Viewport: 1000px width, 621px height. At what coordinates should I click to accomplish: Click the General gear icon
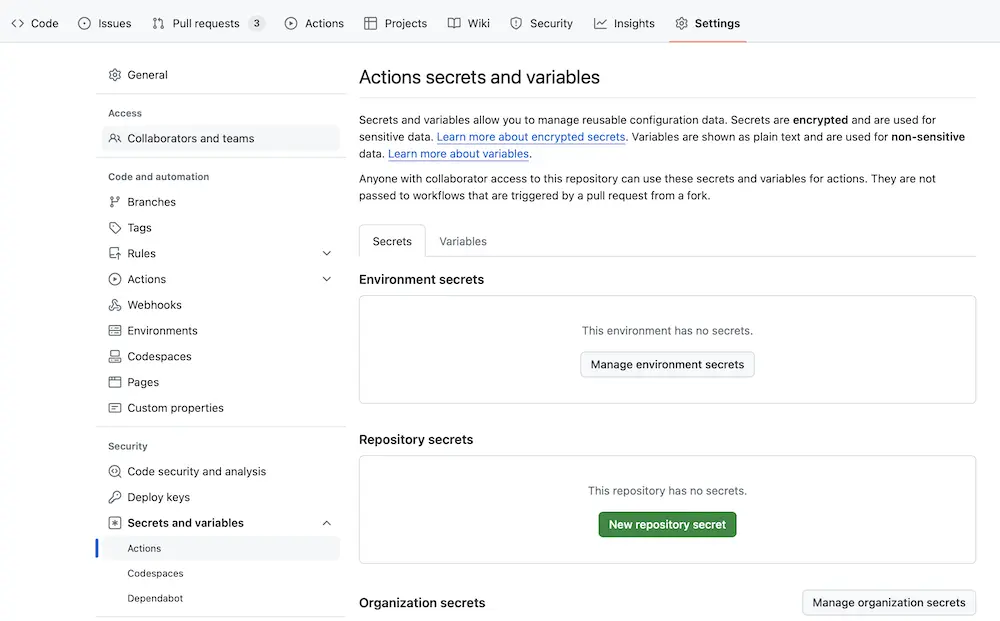tap(114, 74)
